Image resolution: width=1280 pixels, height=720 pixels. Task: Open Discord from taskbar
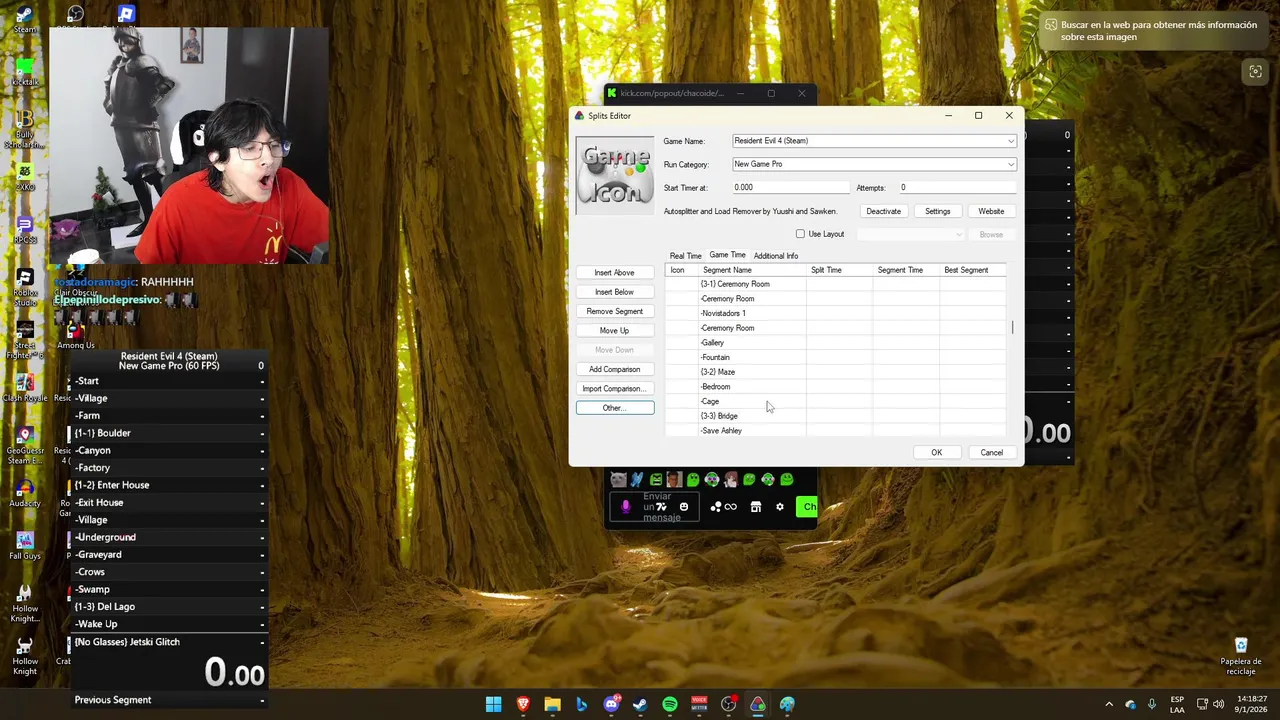pyautogui.click(x=611, y=705)
